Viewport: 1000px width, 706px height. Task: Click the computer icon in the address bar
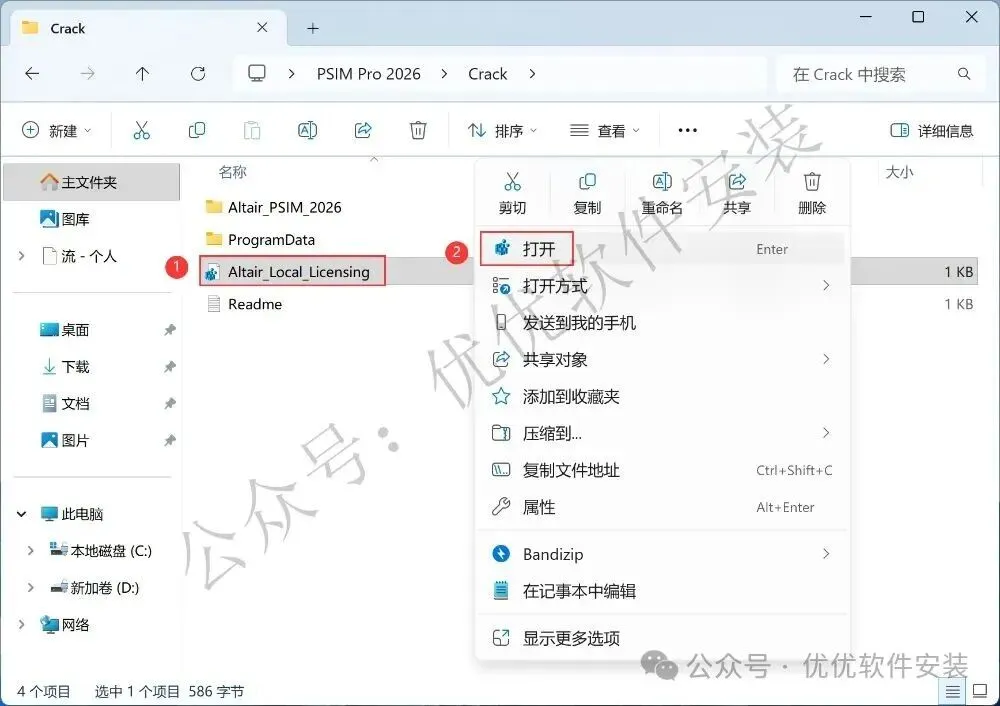click(257, 73)
